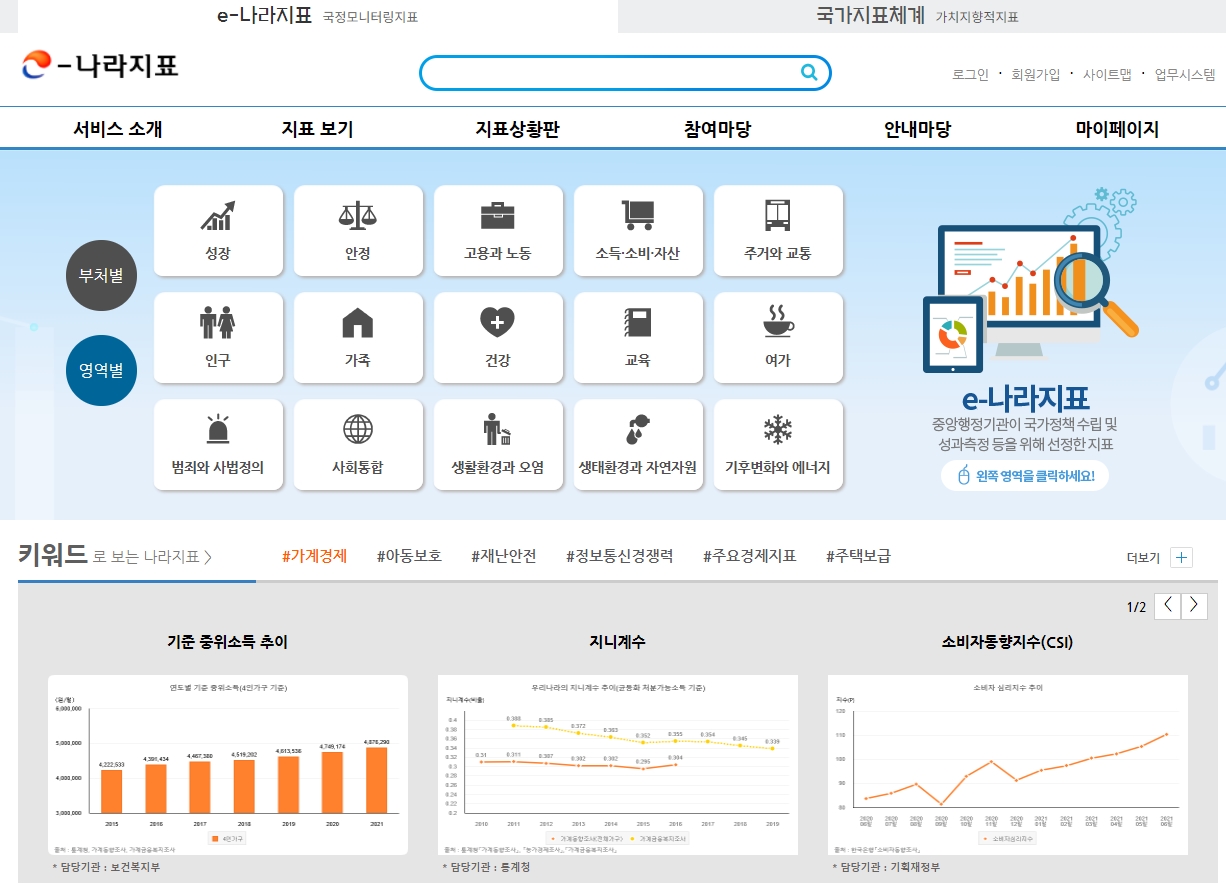Select the #가계경제 keyword tab
1226x896 pixels.
click(315, 556)
